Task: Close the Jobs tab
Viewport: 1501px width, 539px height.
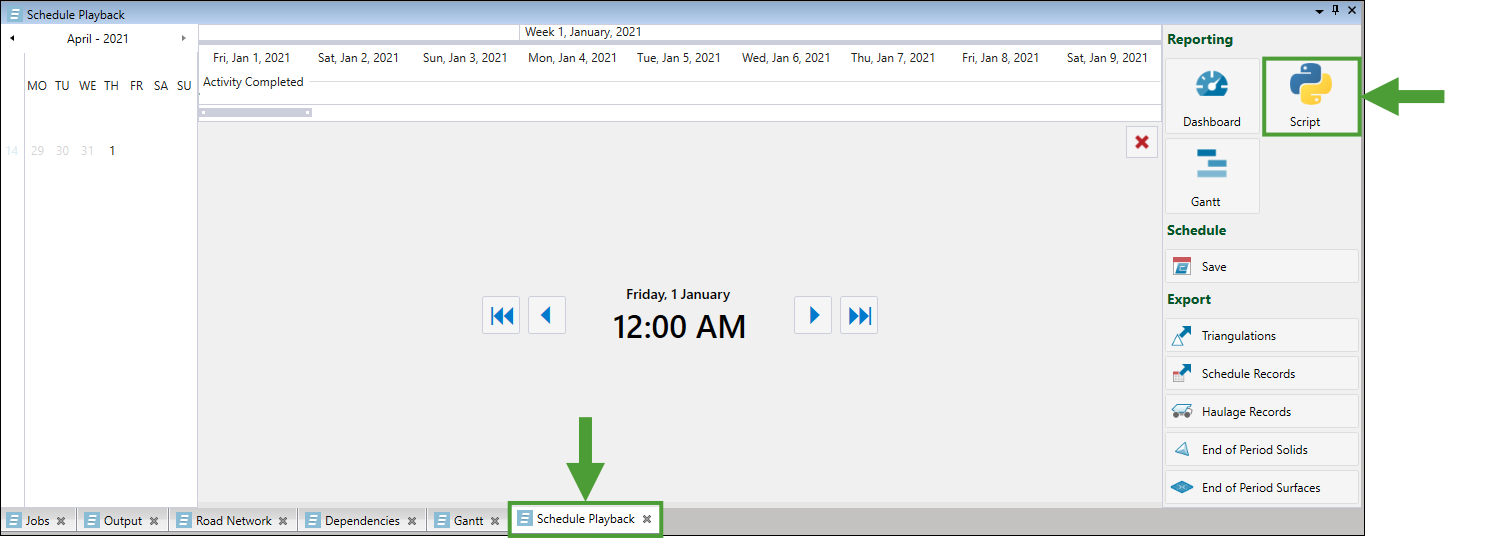Action: tap(61, 521)
